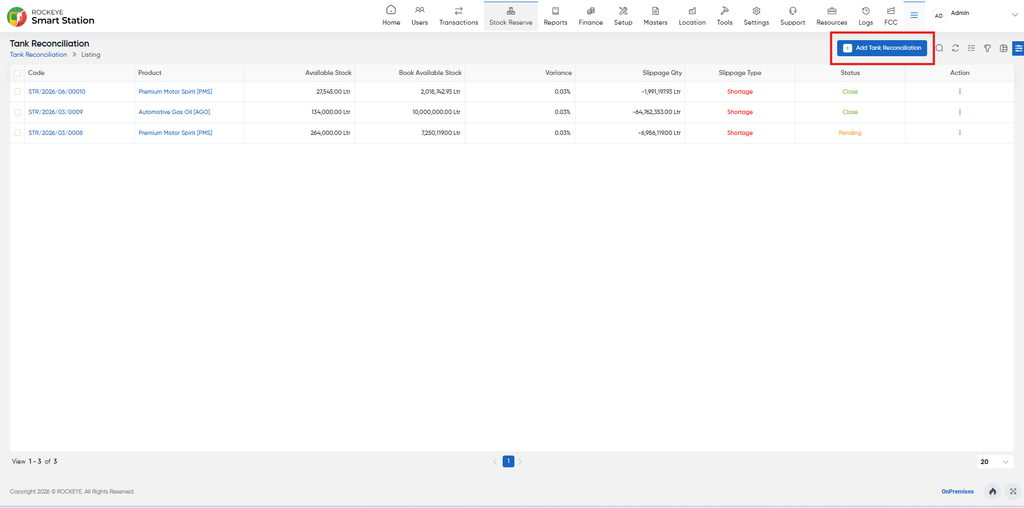
Task: Click the fullscreen expand icon in the footer
Action: coord(1012,492)
